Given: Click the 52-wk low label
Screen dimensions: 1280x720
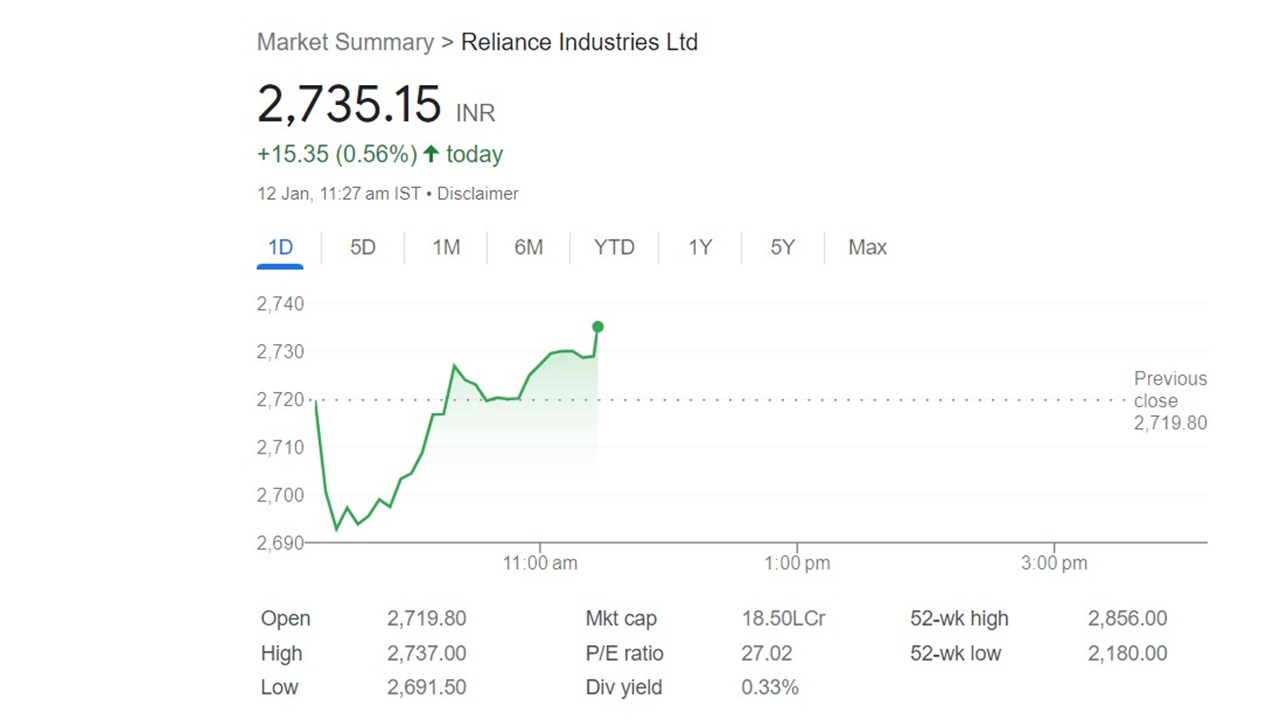Looking at the screenshot, I should 956,654.
